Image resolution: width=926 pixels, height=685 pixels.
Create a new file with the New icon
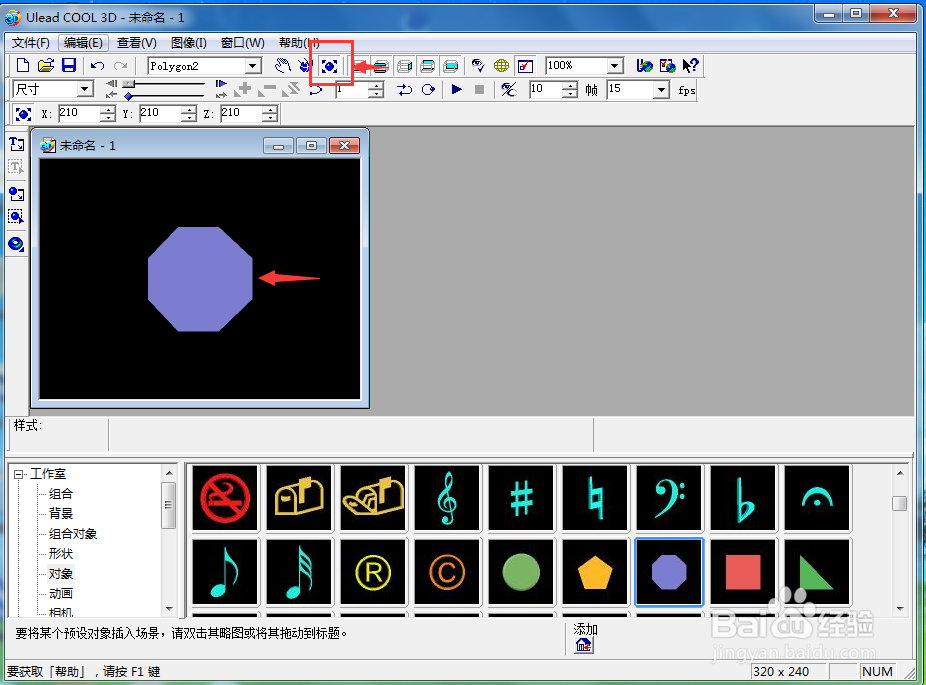click(22, 66)
